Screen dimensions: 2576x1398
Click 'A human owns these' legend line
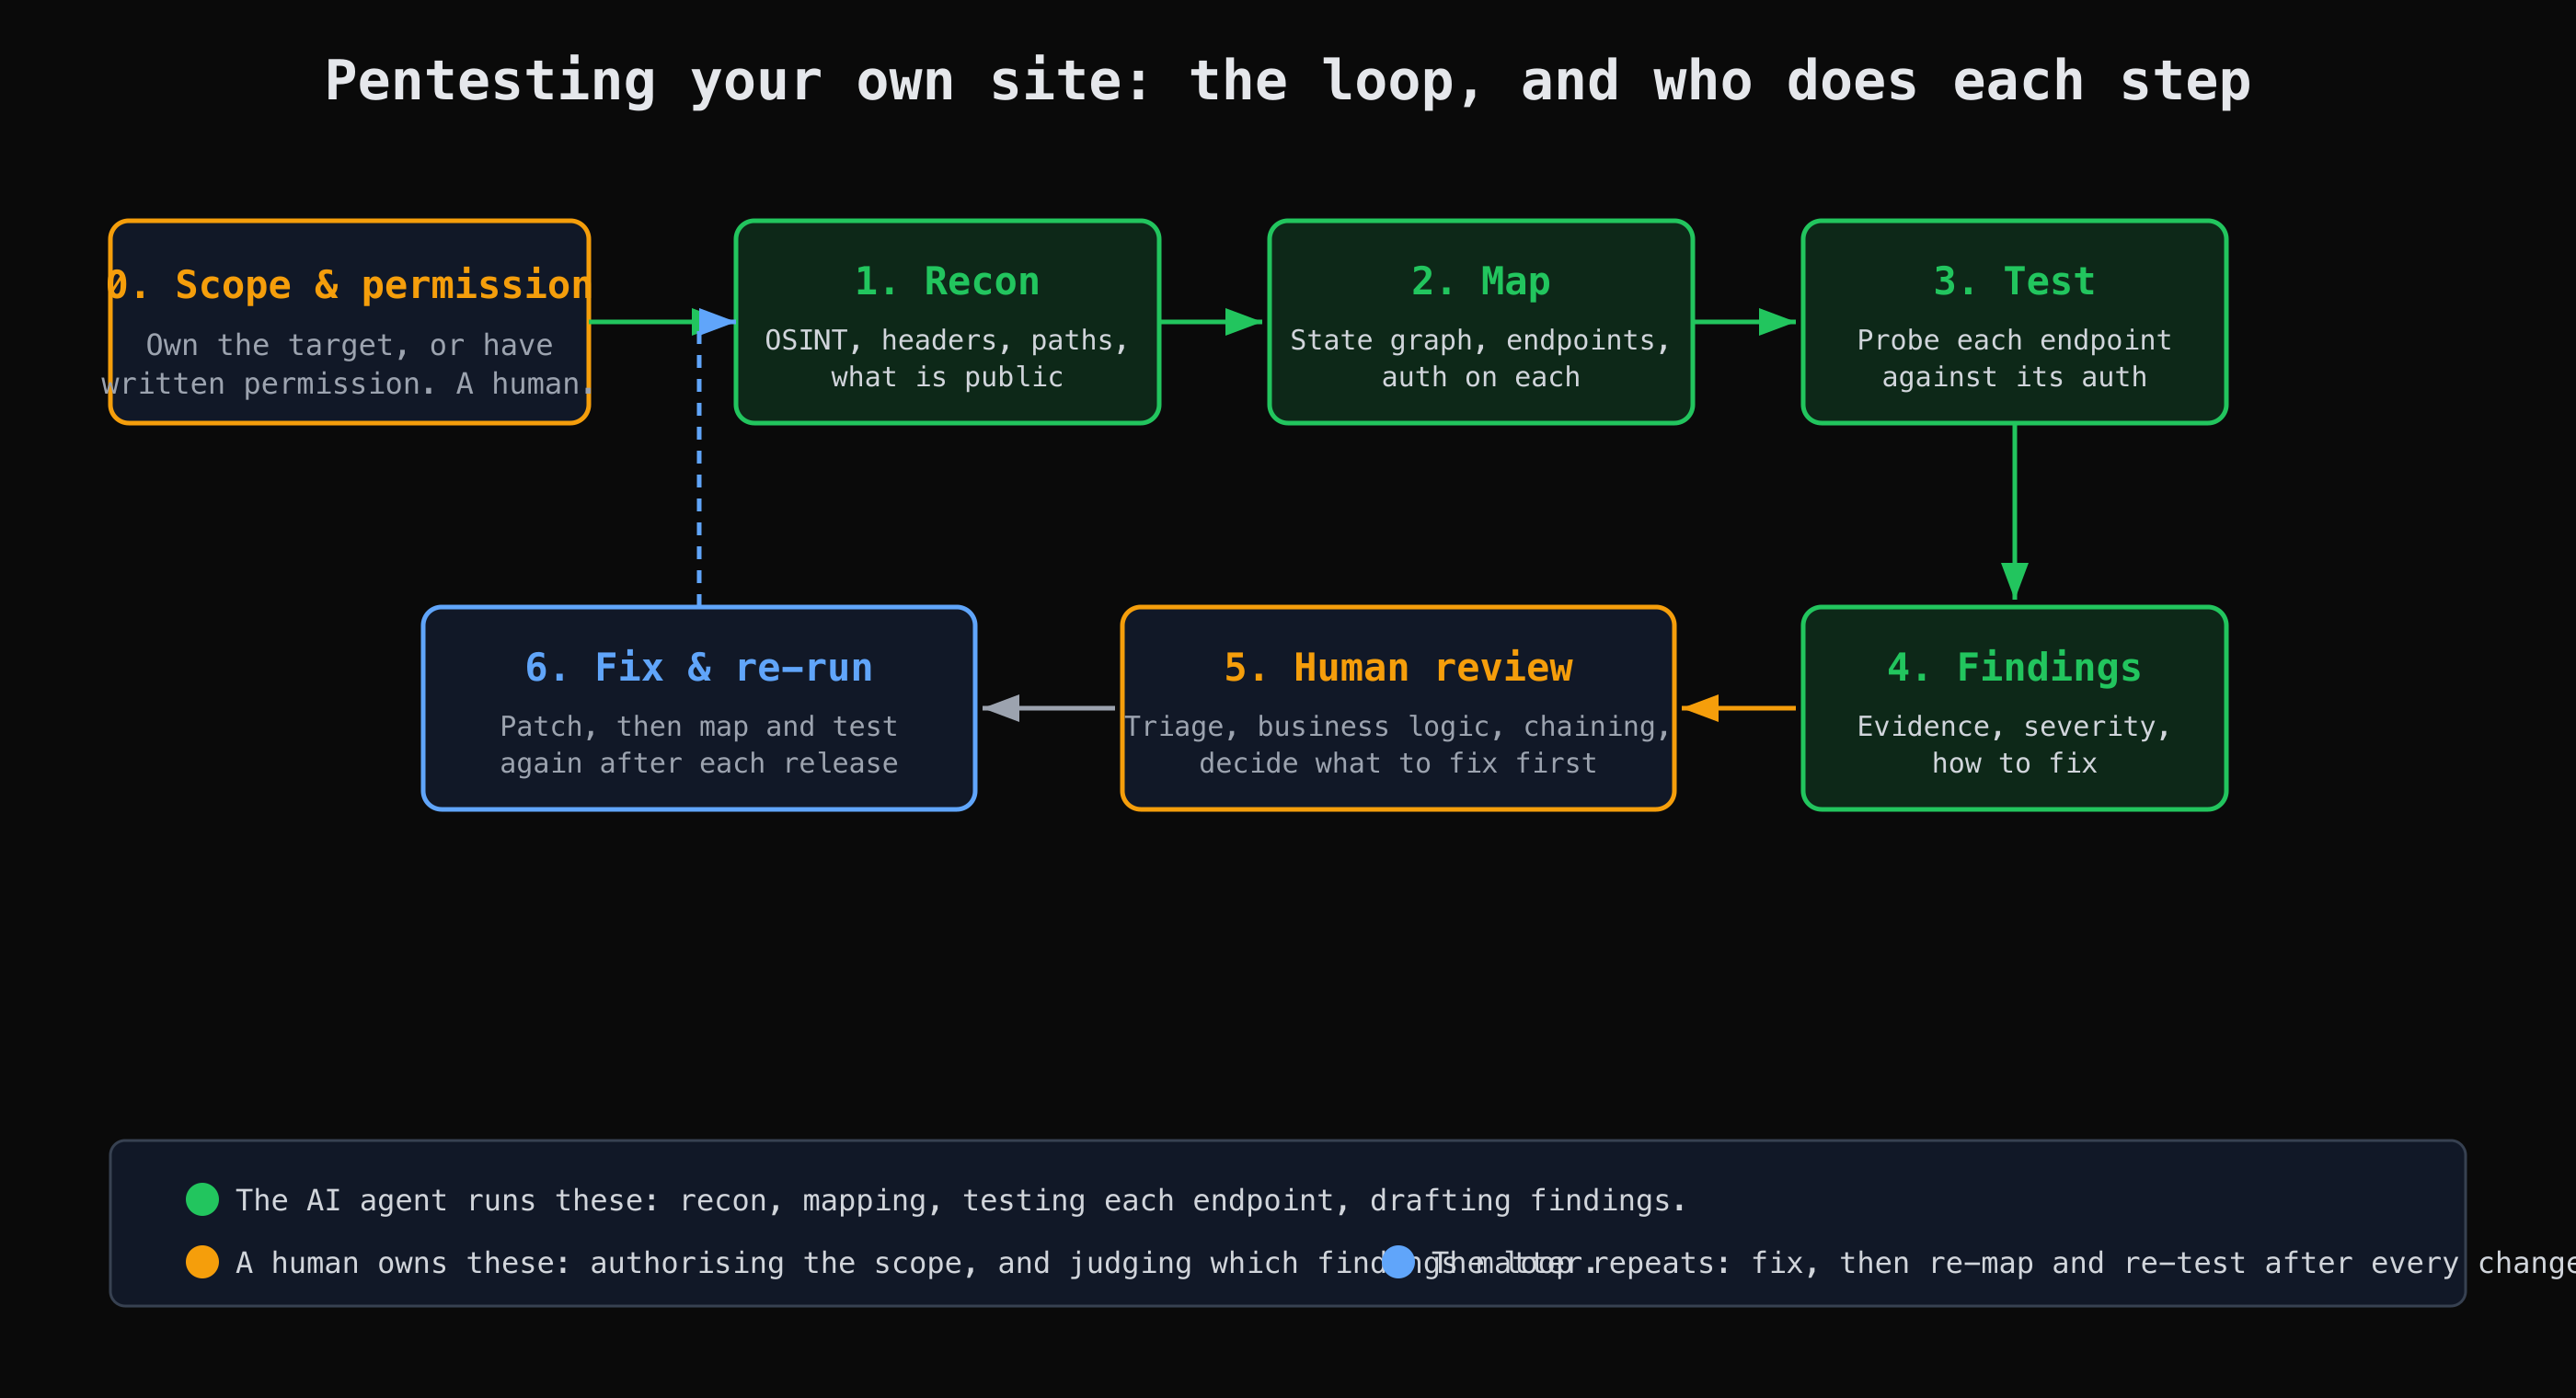(x=915, y=1263)
